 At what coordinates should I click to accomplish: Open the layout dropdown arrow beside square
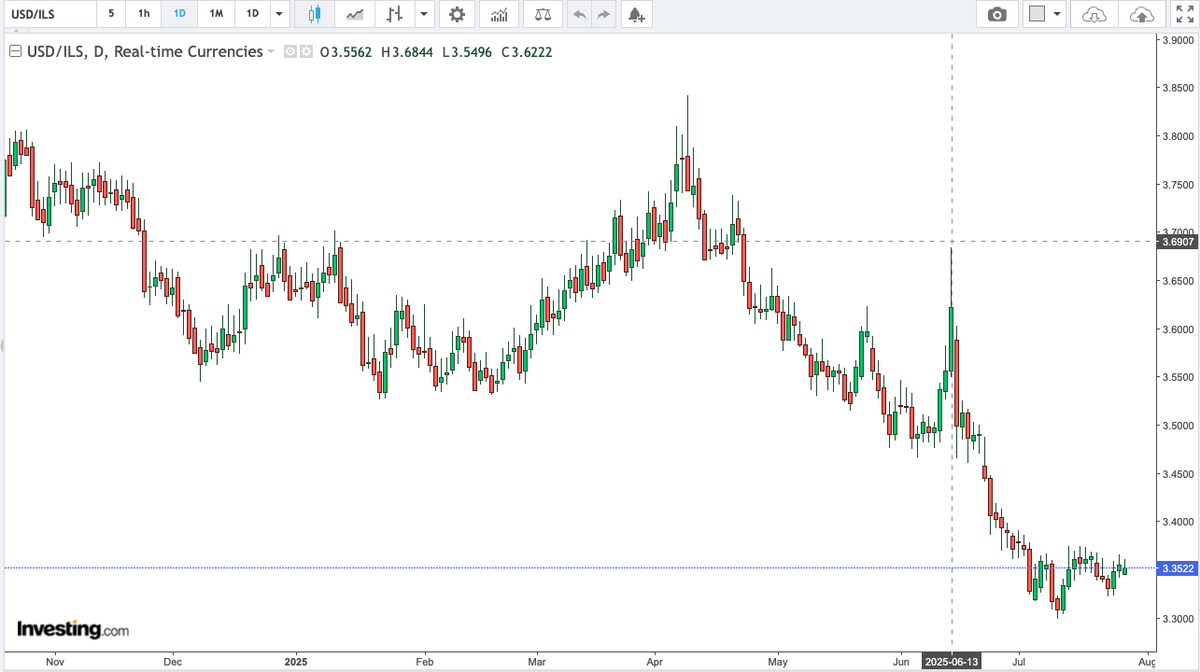tap(1058, 14)
